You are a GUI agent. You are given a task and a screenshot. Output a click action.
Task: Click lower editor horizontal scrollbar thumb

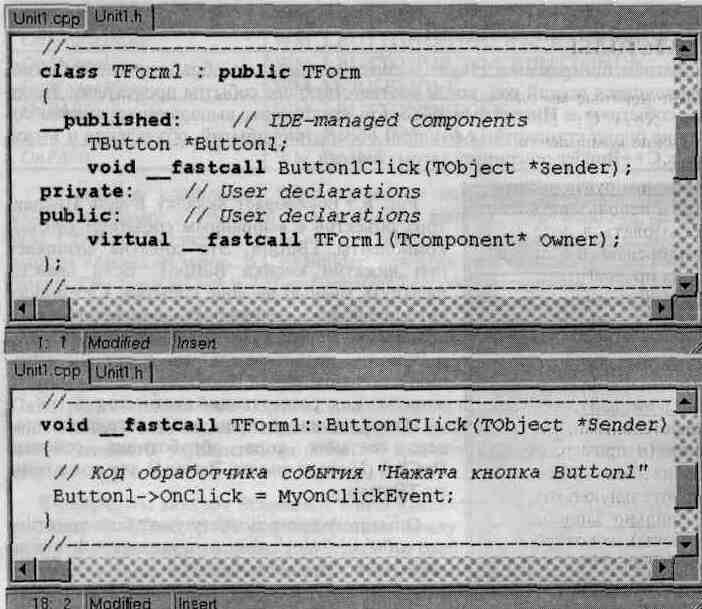click(x=52, y=569)
